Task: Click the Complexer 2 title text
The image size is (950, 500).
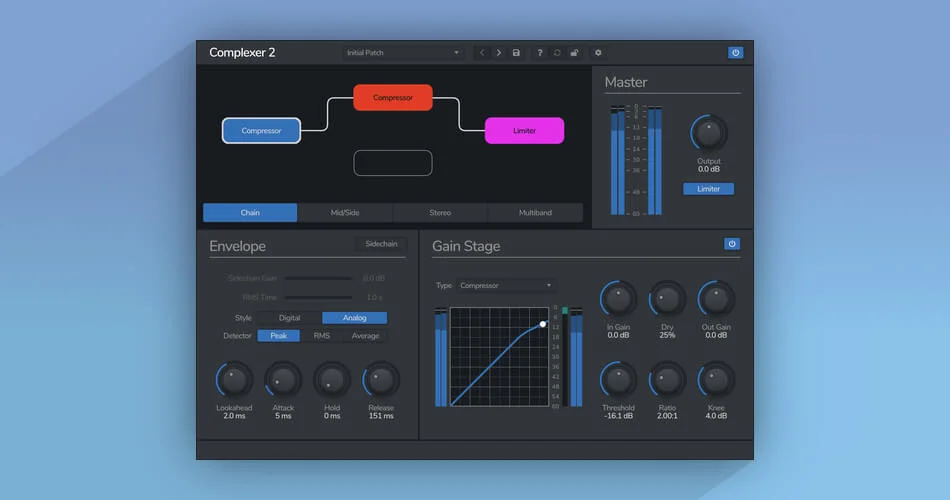Action: [242, 53]
